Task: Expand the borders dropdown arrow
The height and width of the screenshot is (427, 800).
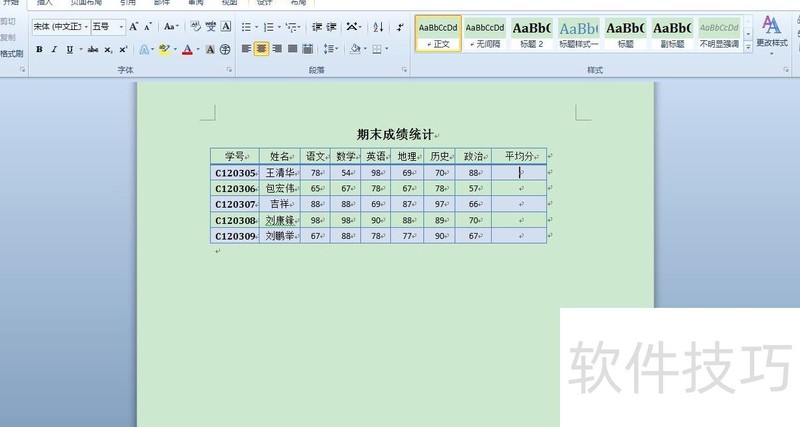Action: pos(386,49)
